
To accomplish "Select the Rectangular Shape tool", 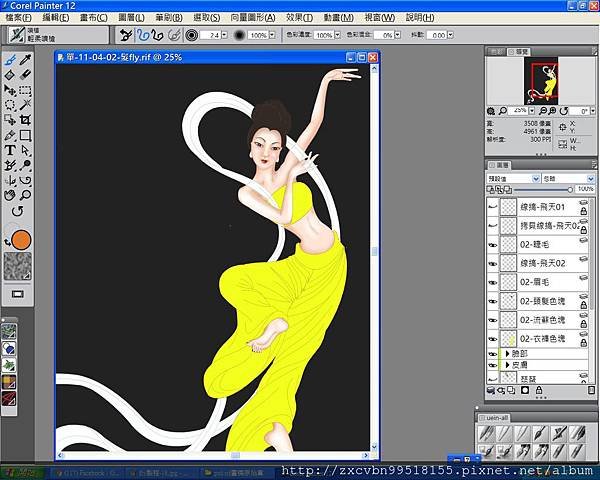I will (x=26, y=135).
